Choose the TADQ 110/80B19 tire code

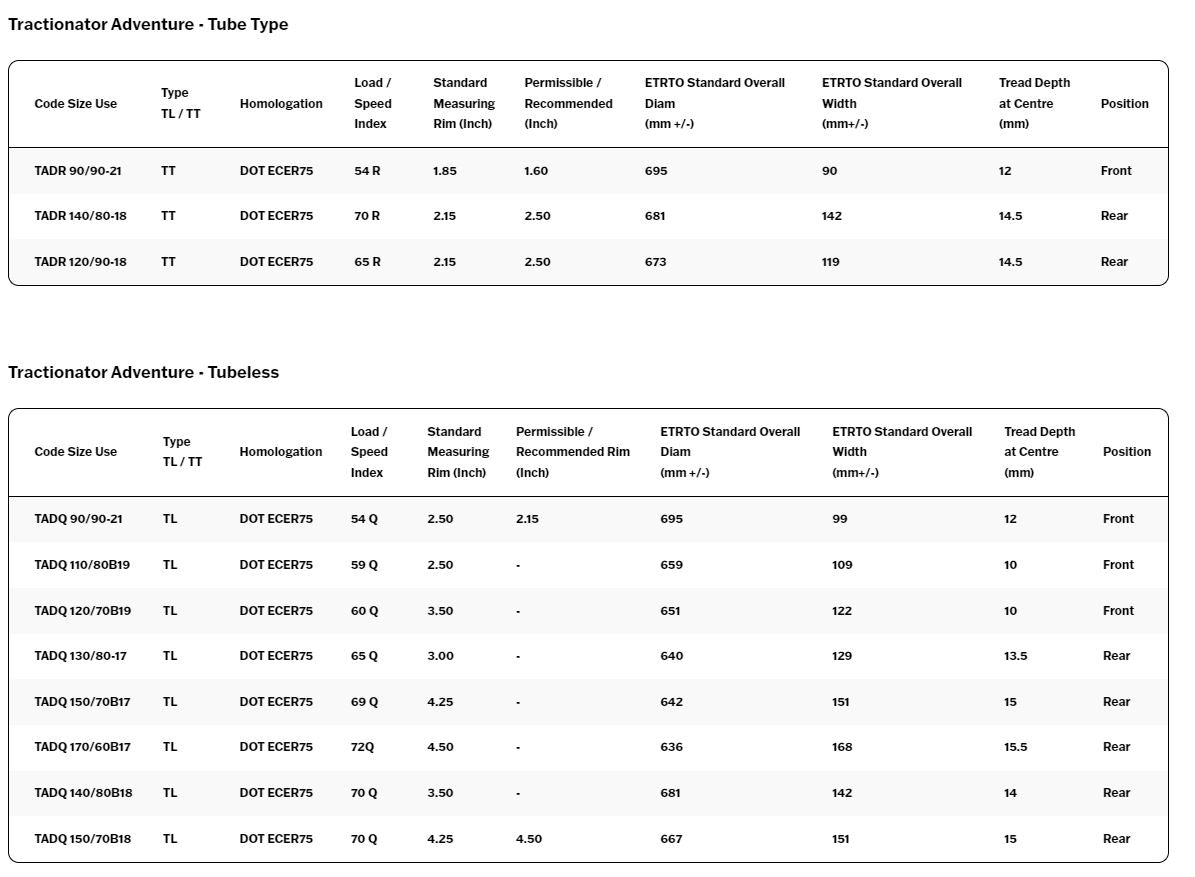[82, 565]
